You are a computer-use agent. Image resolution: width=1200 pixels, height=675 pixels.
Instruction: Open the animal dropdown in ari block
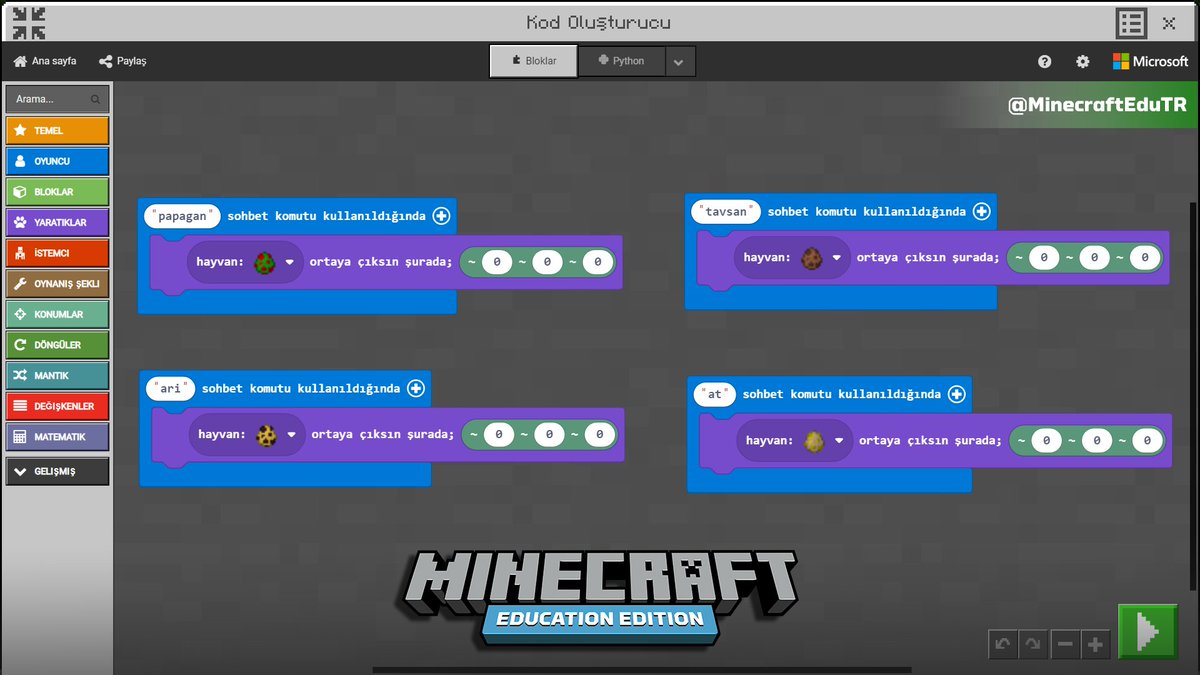tap(292, 435)
